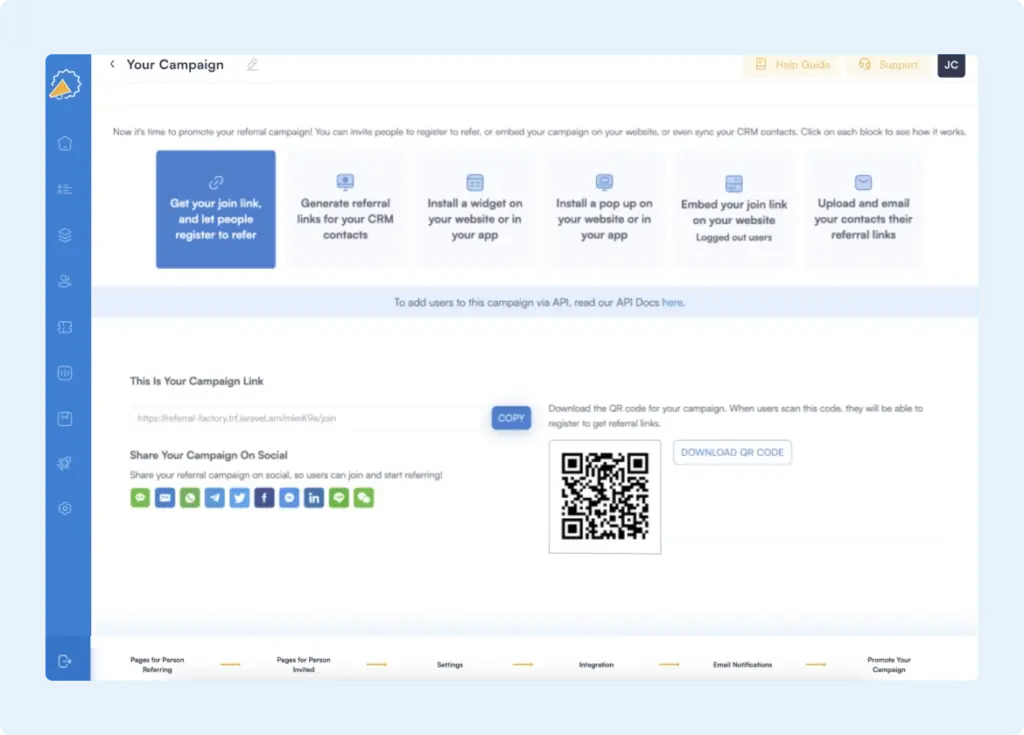Click the home icon in the sidebar
1024x735 pixels.
(65, 143)
